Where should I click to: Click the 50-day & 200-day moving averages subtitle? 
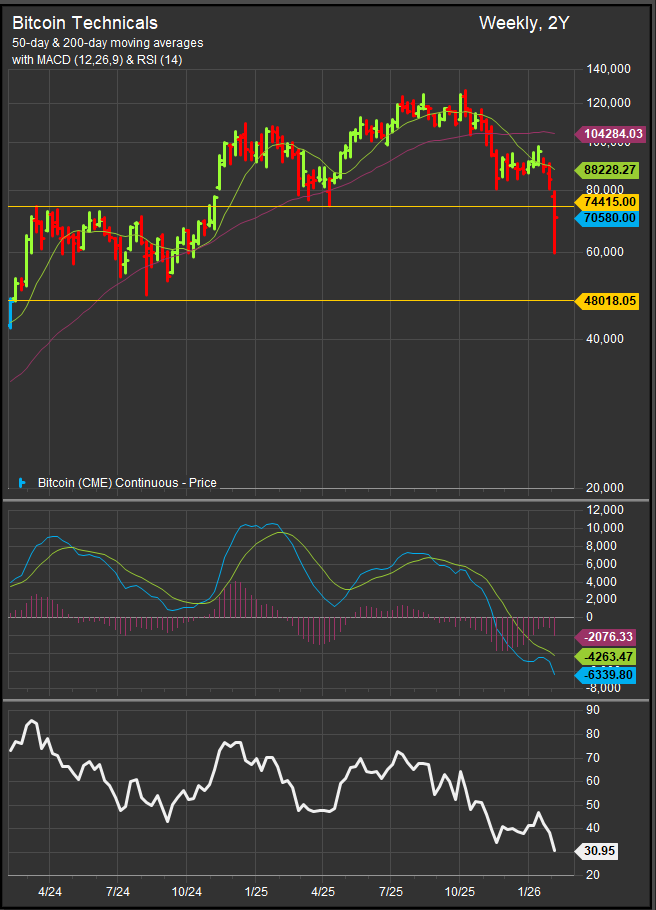(107, 43)
